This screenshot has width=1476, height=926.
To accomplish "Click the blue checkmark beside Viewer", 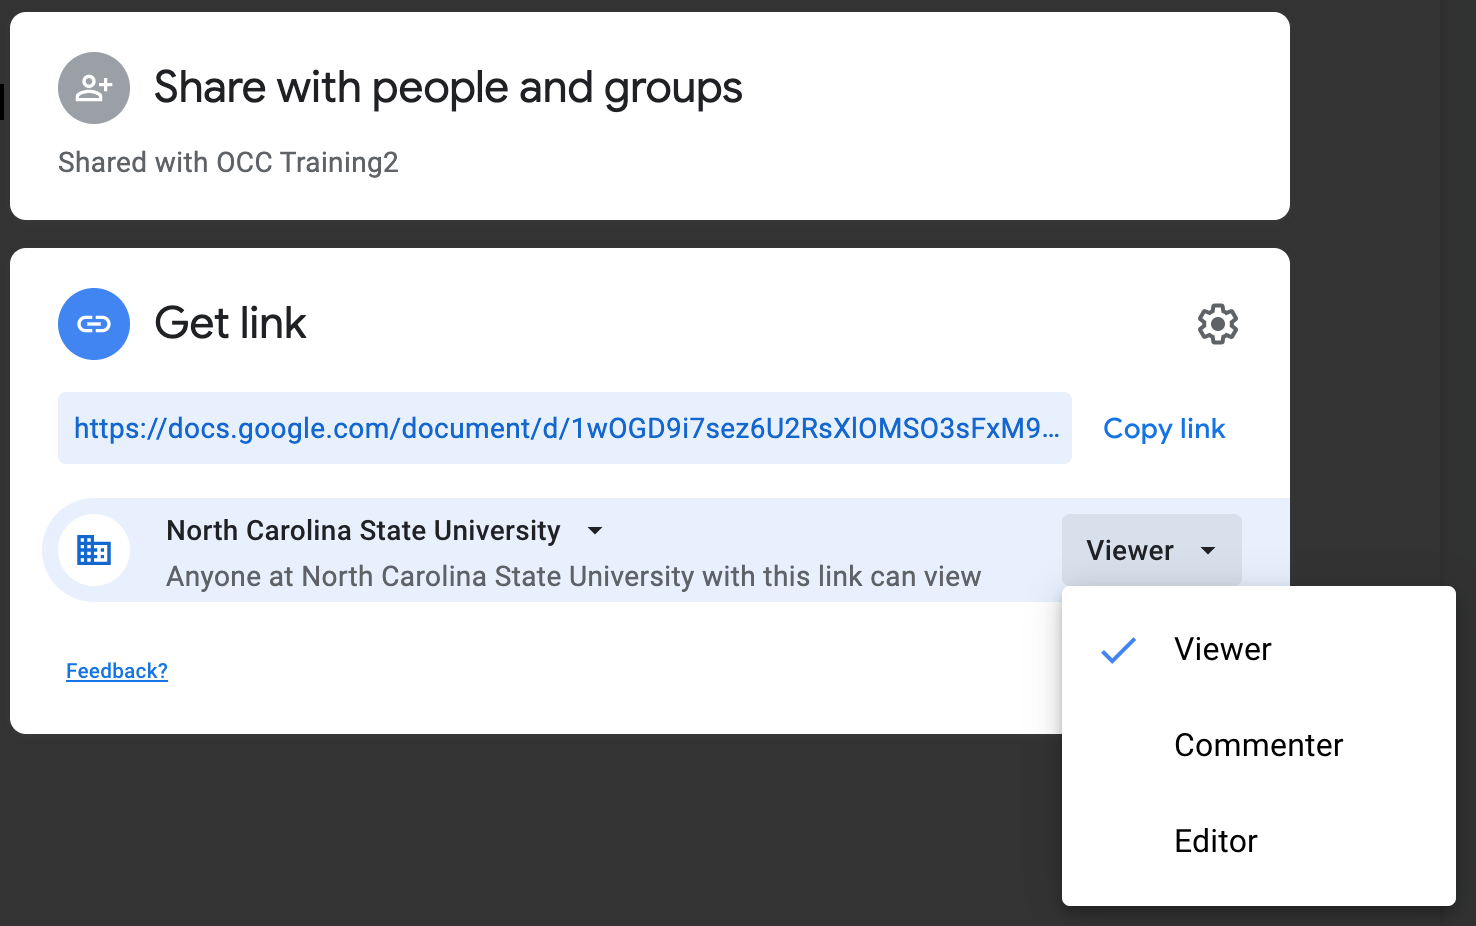I will pos(1118,650).
